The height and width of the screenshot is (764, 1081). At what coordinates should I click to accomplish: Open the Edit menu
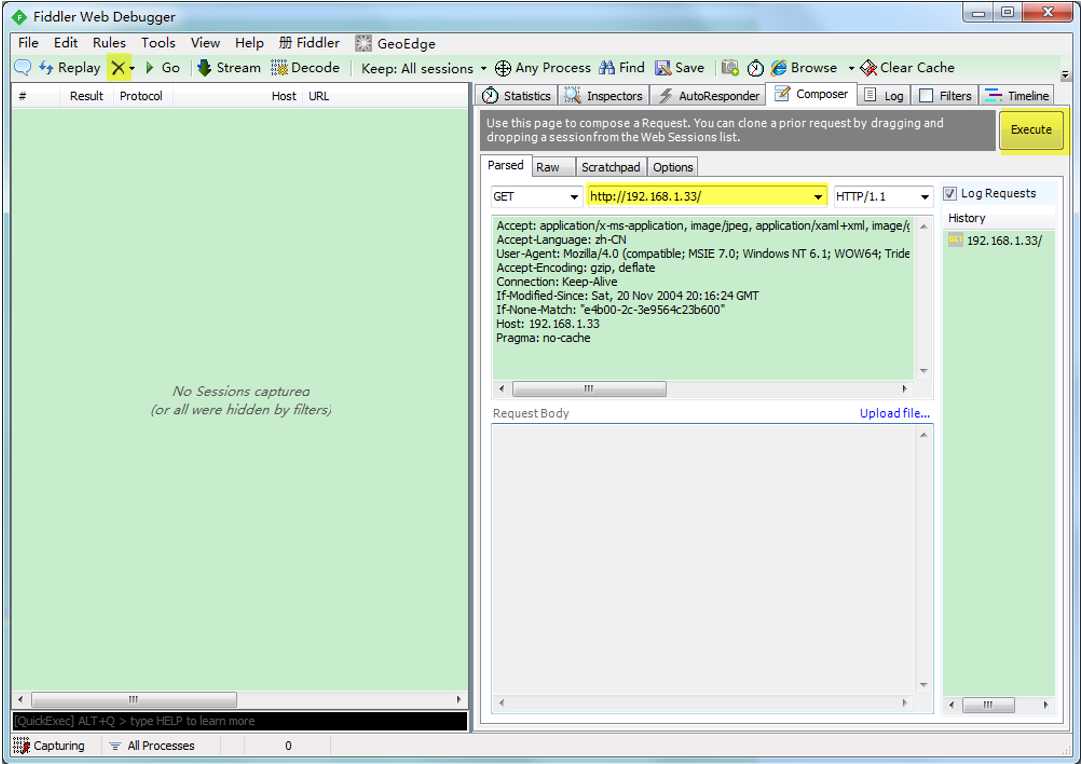click(65, 43)
